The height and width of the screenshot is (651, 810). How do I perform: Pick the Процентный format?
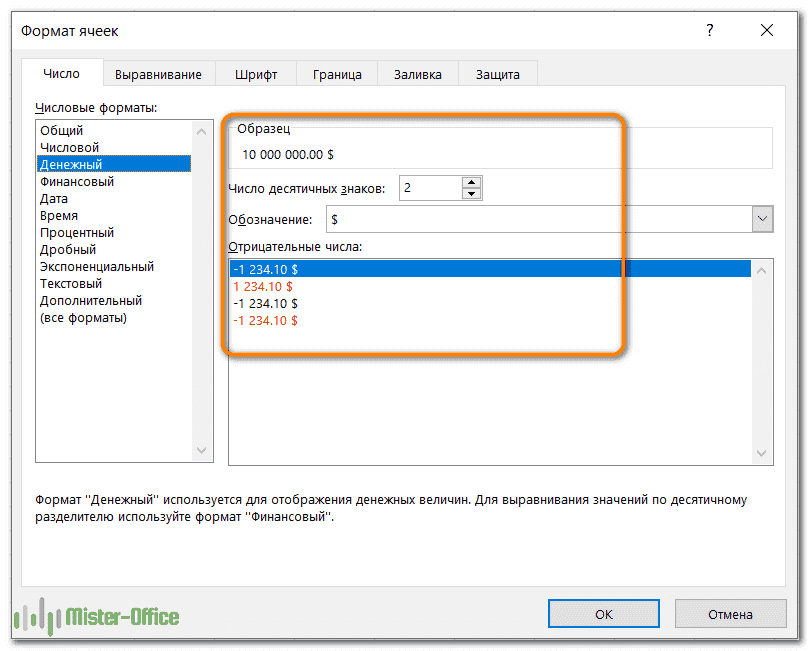77,233
